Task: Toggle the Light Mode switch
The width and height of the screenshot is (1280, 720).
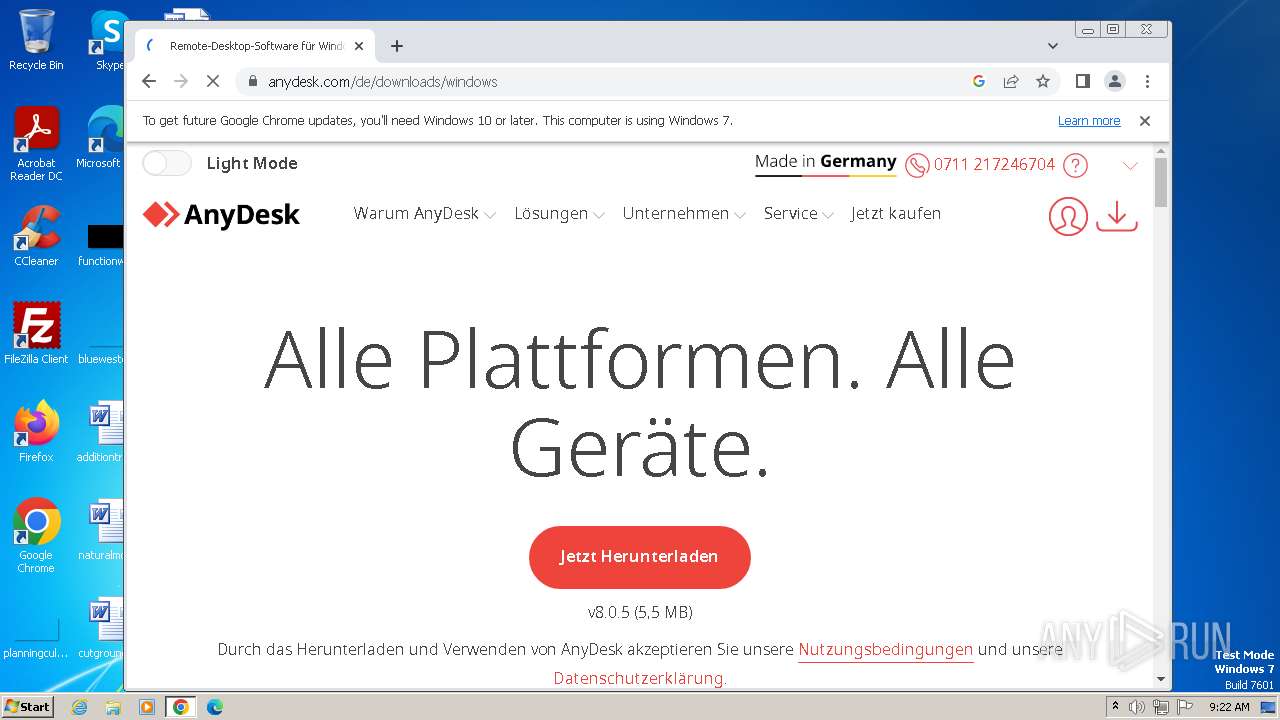Action: coord(166,163)
